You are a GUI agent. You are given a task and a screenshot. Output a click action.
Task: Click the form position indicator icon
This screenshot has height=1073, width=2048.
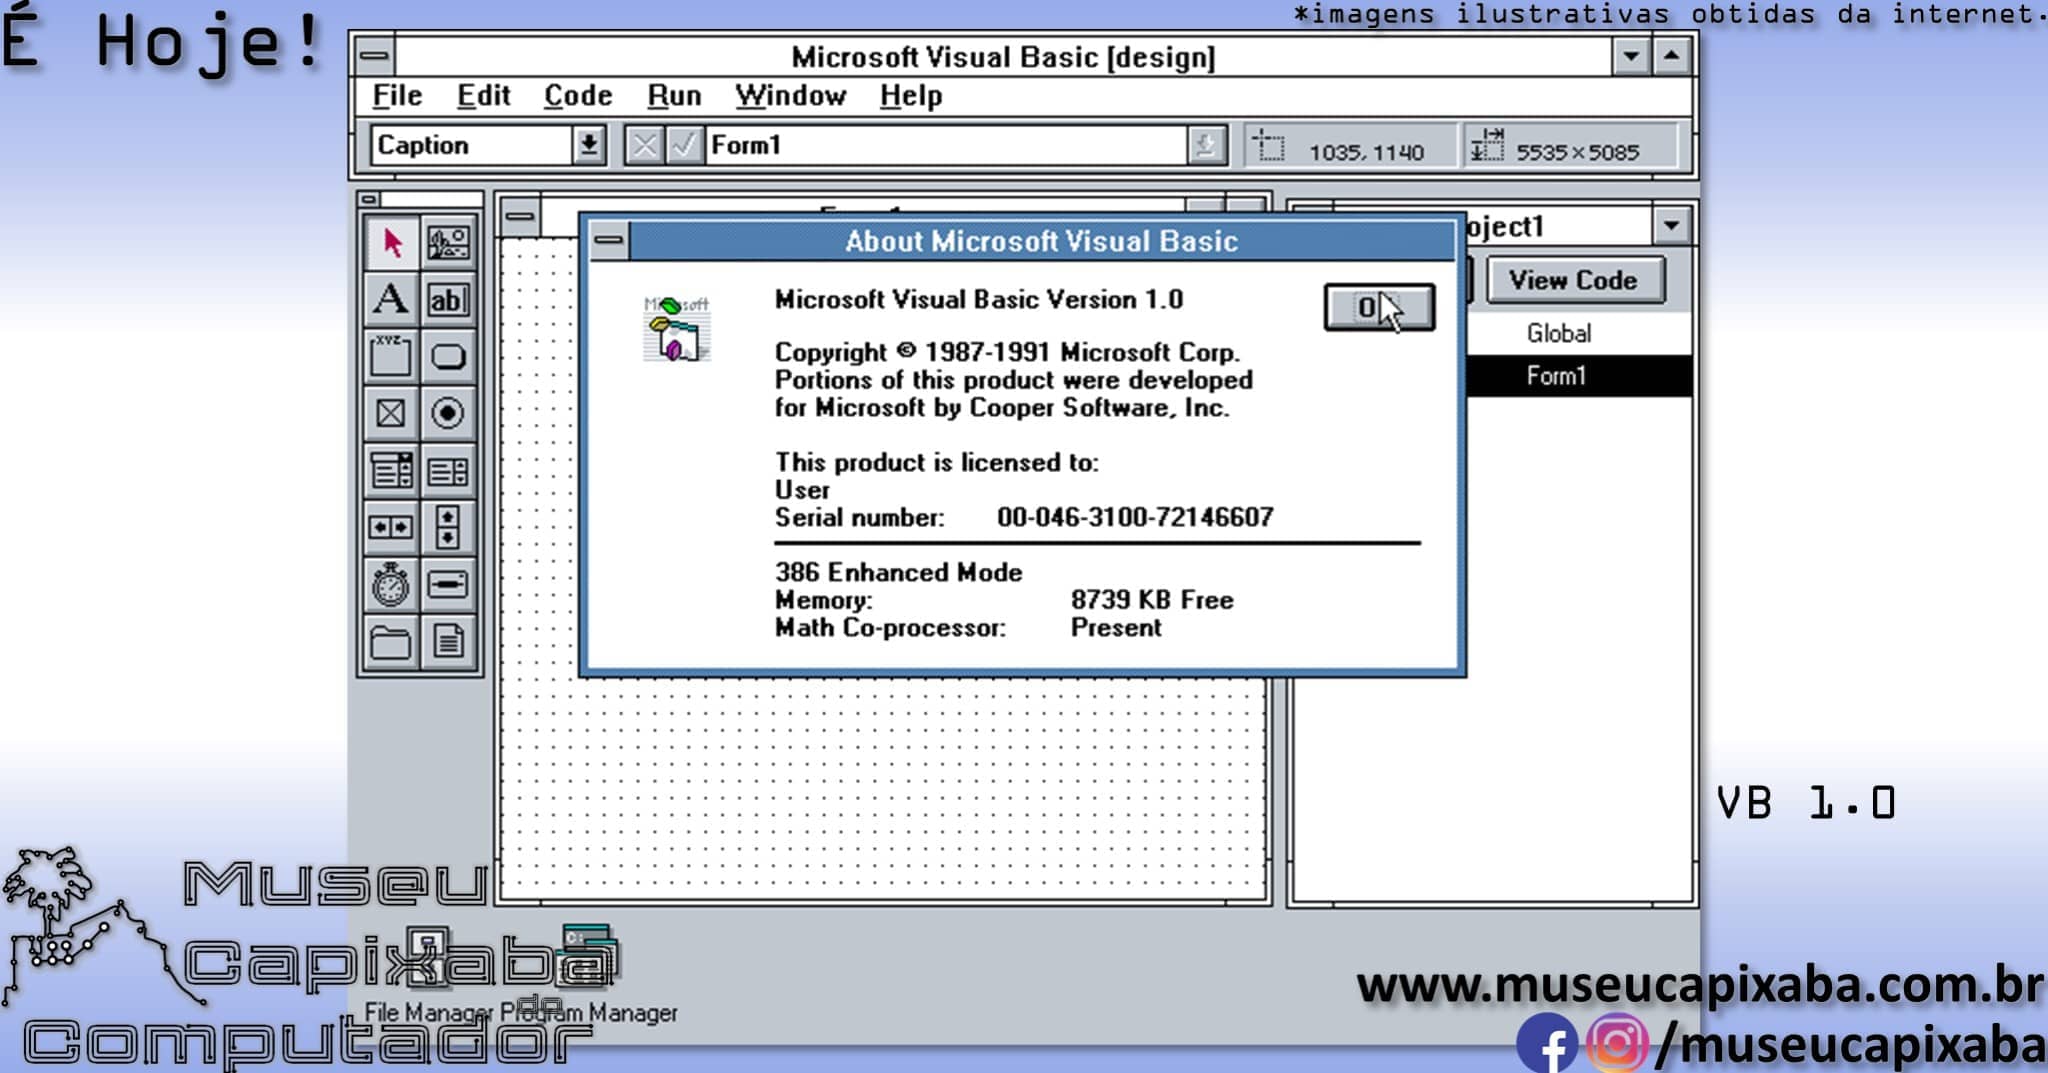(1269, 146)
